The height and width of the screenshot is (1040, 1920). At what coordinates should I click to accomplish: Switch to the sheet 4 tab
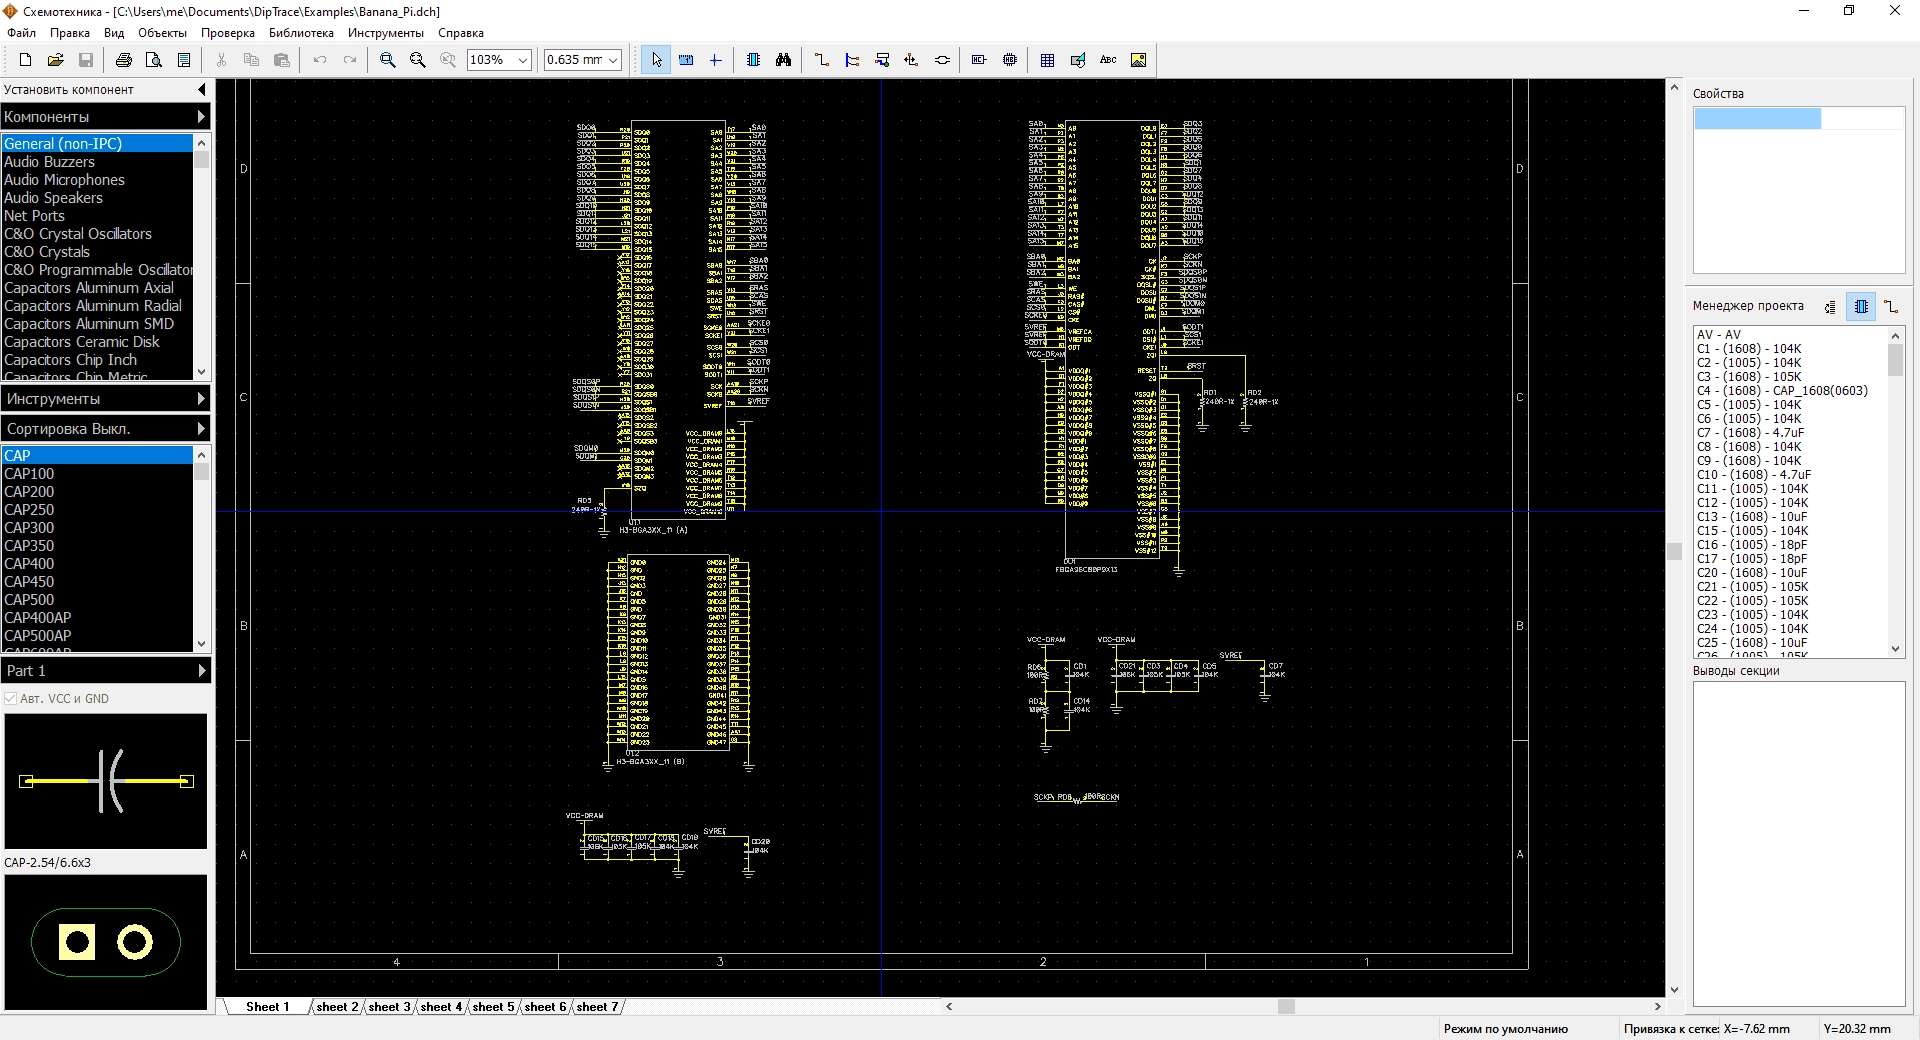441,1007
